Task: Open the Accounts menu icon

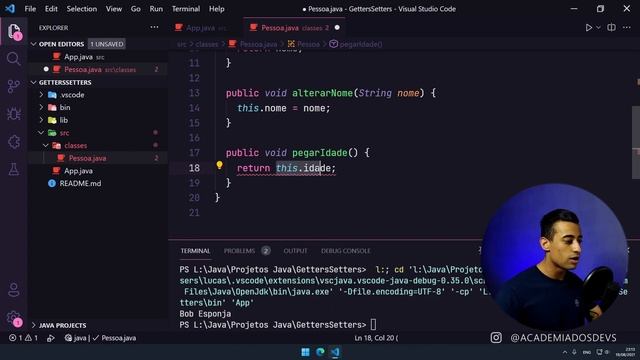Action: (x=13, y=290)
